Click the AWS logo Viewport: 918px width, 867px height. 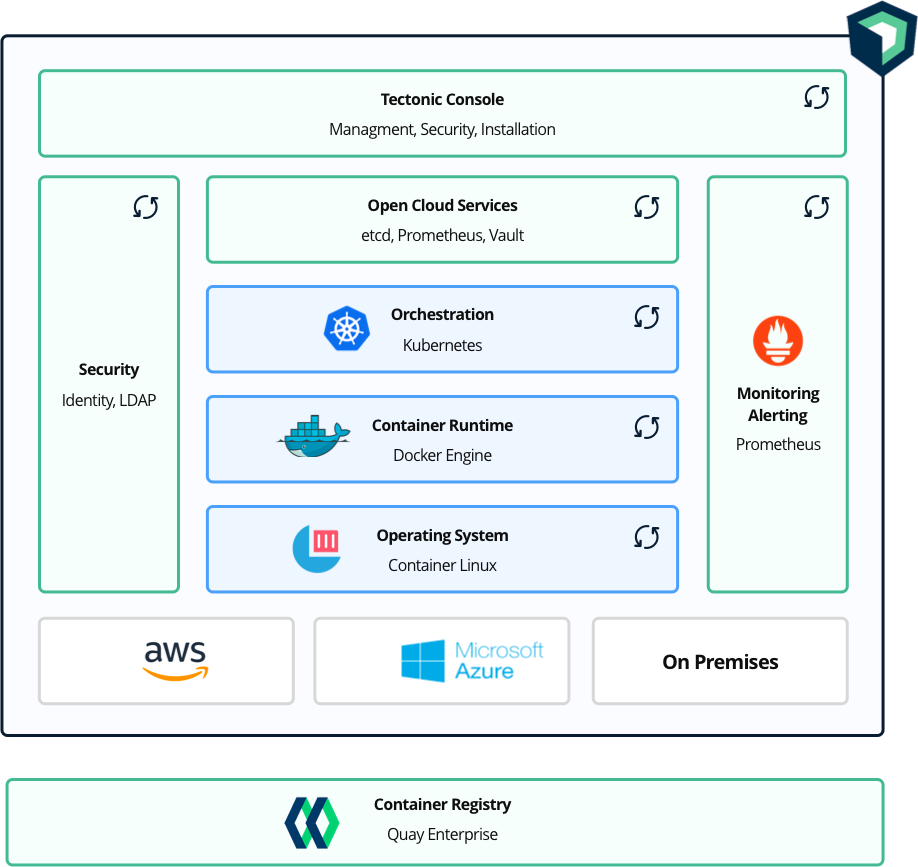pos(176,661)
